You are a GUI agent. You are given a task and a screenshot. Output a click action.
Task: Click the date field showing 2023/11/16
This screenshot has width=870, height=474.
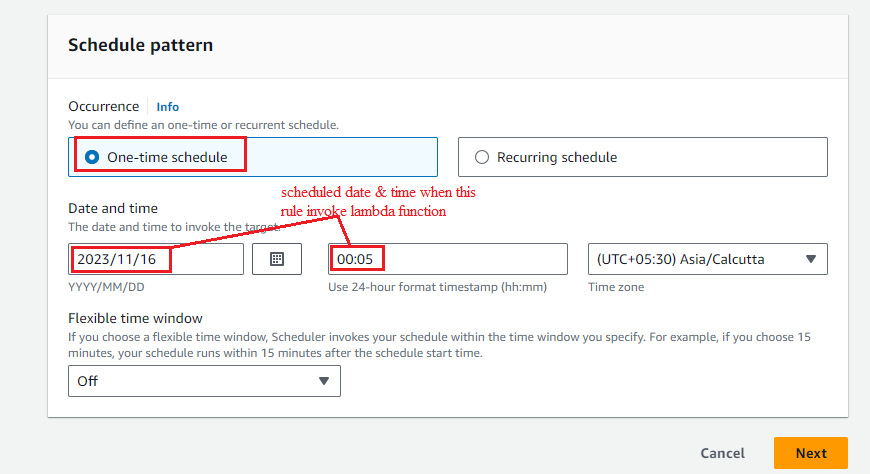156,259
